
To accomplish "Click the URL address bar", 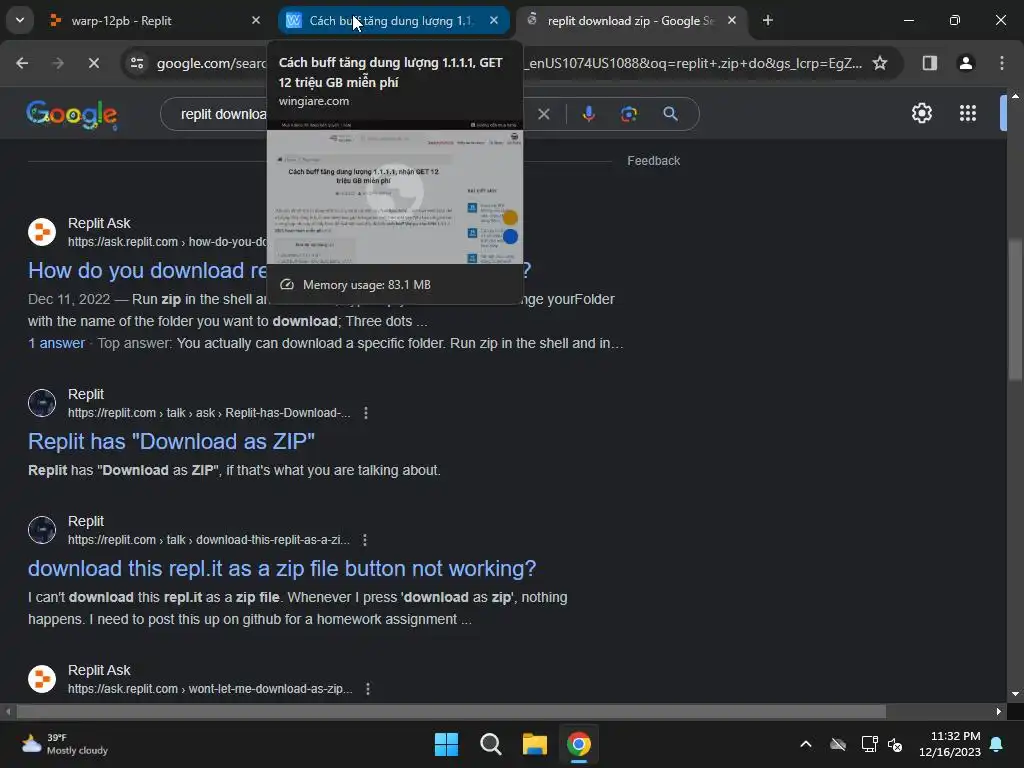I will 511,63.
